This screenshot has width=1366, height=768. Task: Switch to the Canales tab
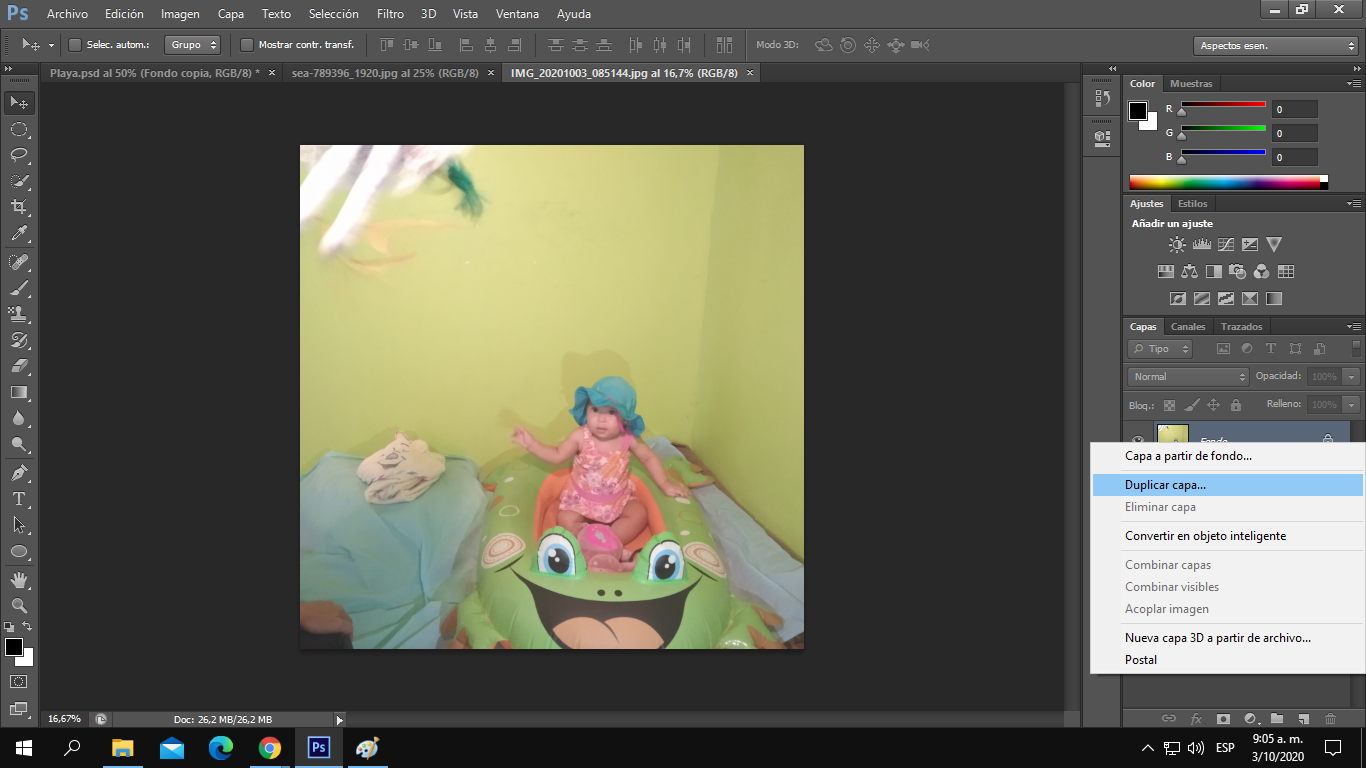coord(1188,327)
